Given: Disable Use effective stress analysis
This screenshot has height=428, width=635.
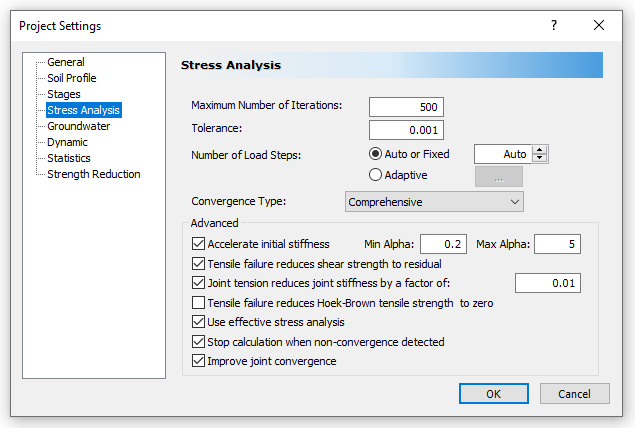Looking at the screenshot, I should point(197,322).
